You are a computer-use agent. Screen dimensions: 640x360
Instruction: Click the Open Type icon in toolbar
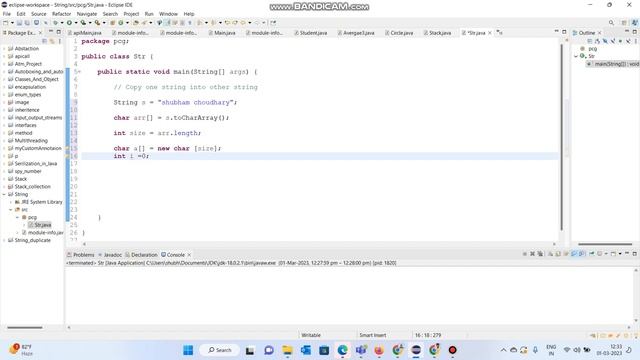136,23
